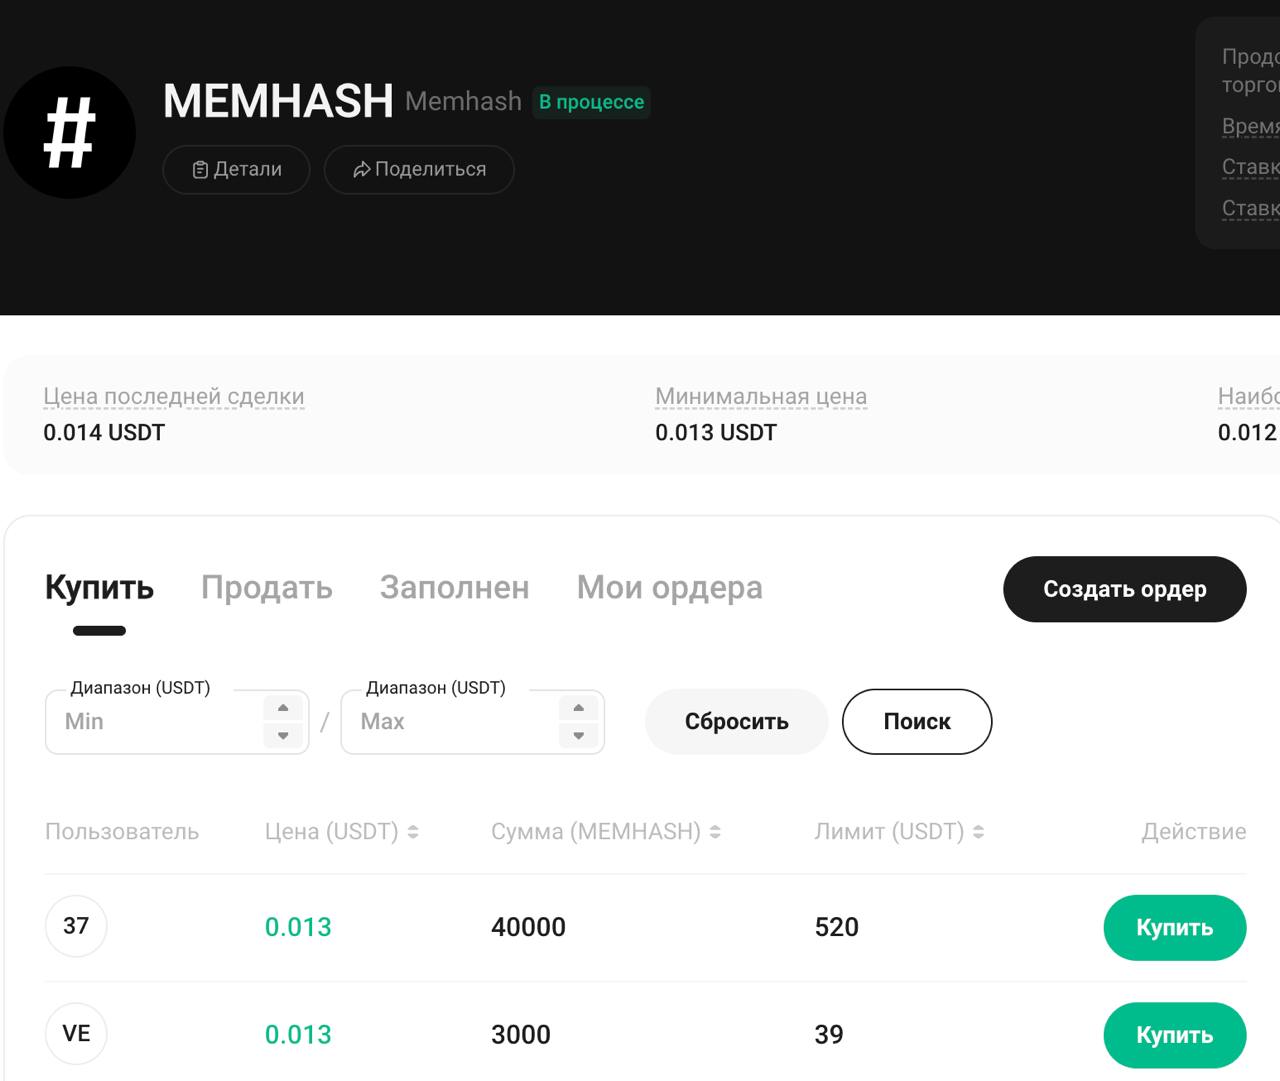The height and width of the screenshot is (1081, 1280).
Task: Increase Max range with up arrow
Action: point(578,708)
